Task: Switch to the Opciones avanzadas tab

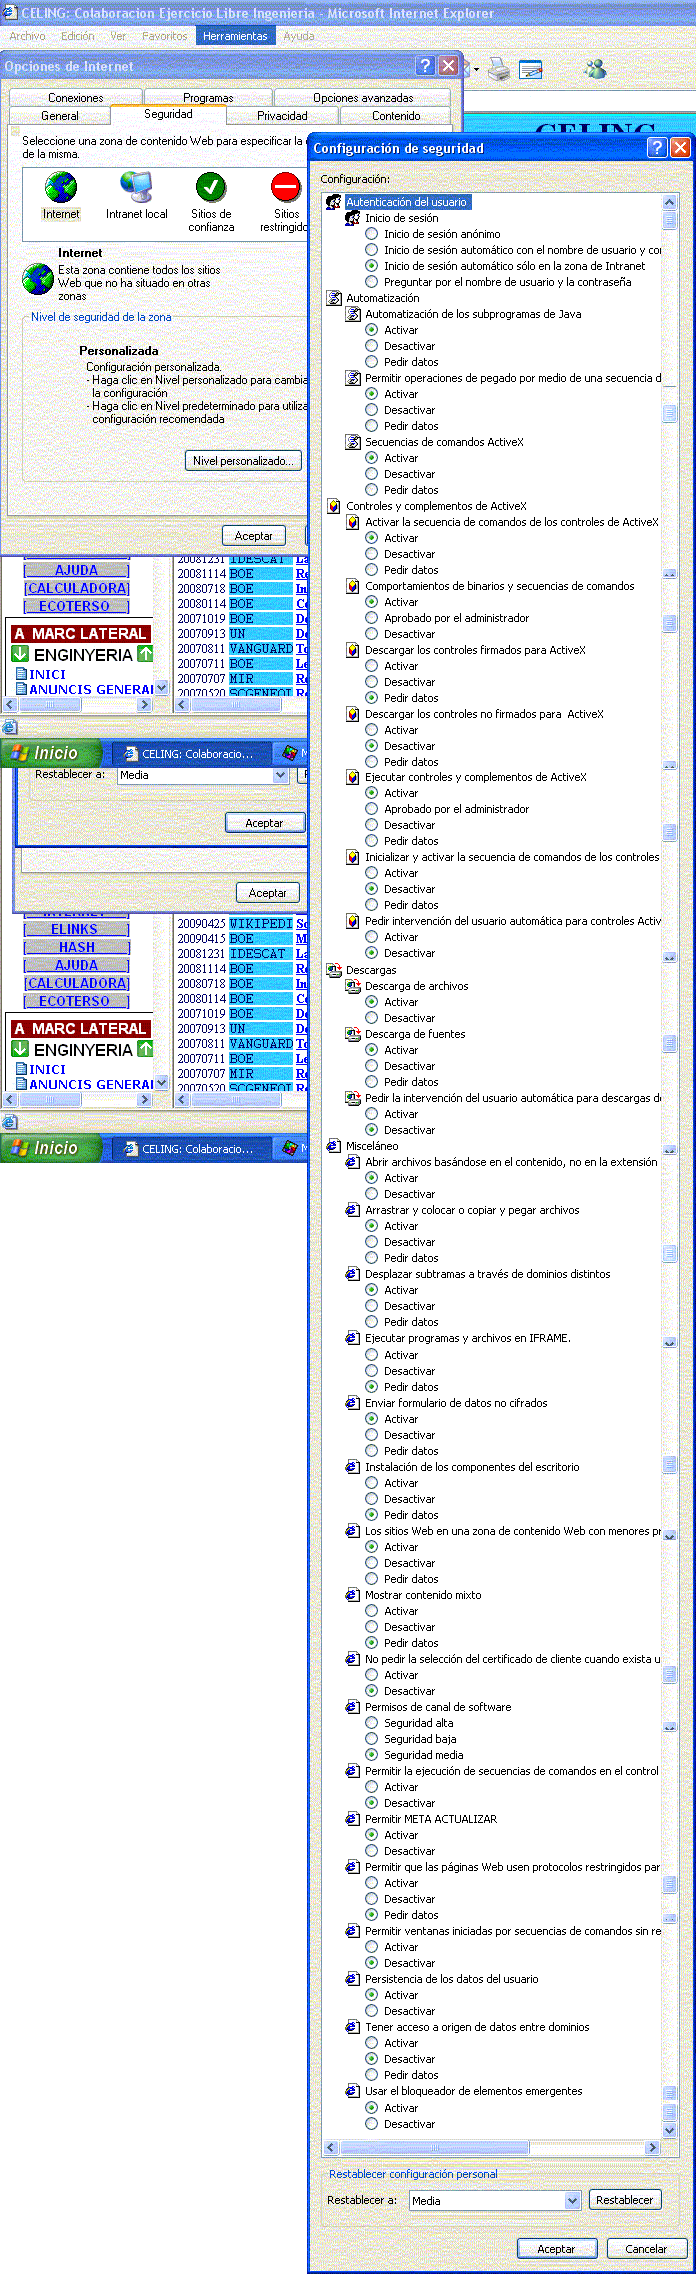Action: pos(363,98)
